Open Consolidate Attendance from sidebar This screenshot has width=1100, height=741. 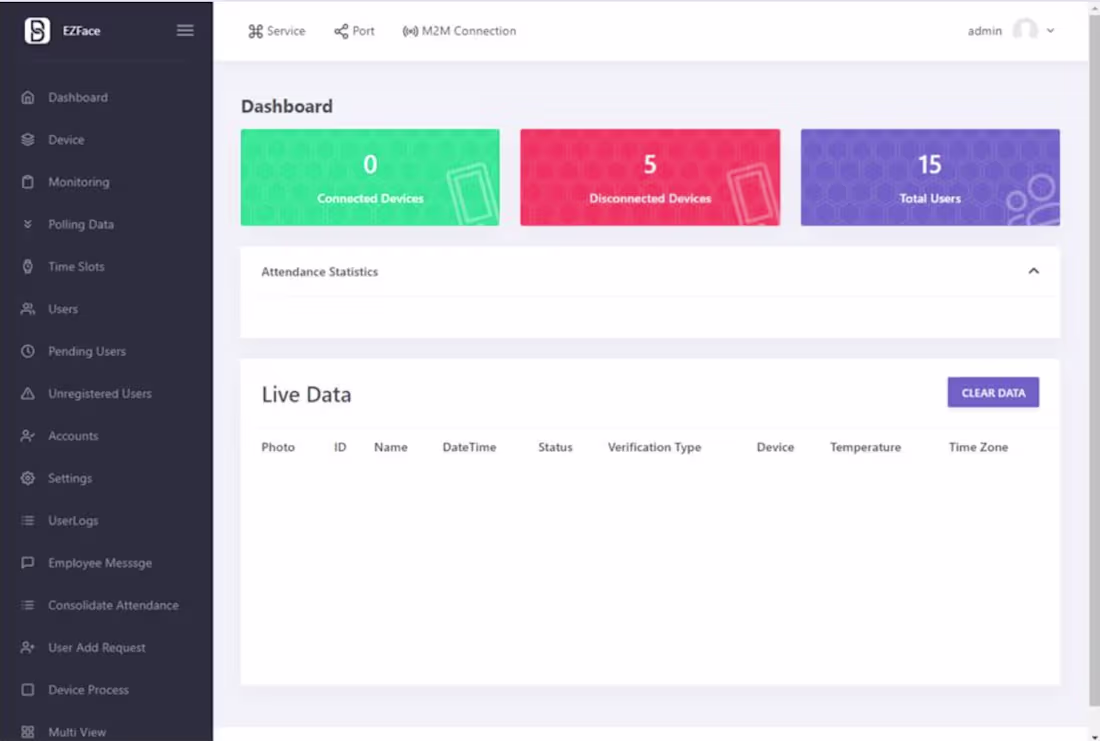point(30,605)
